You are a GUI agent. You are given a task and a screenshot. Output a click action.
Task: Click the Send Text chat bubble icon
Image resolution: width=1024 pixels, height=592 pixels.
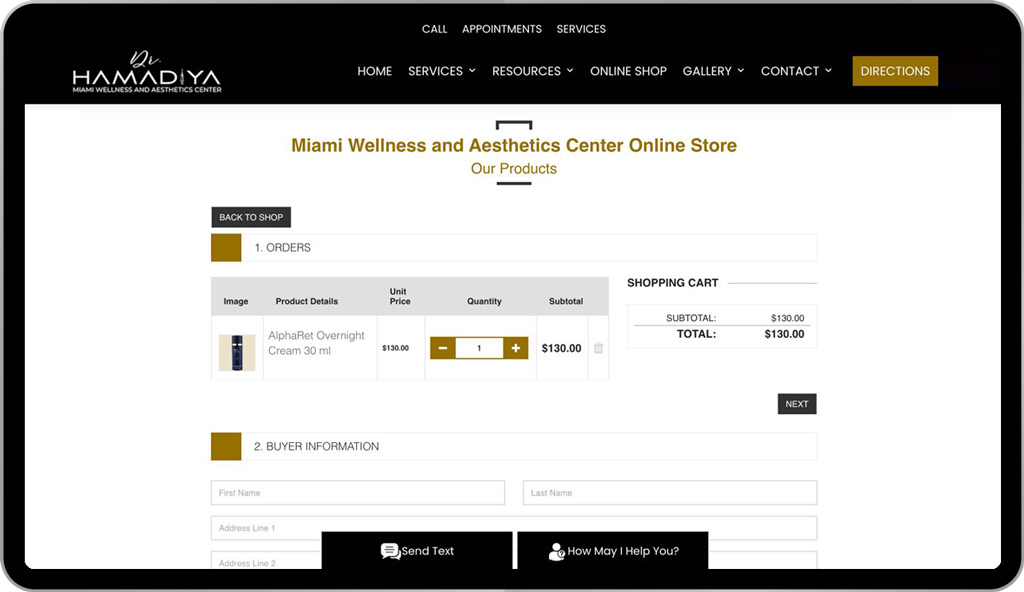[x=390, y=551]
